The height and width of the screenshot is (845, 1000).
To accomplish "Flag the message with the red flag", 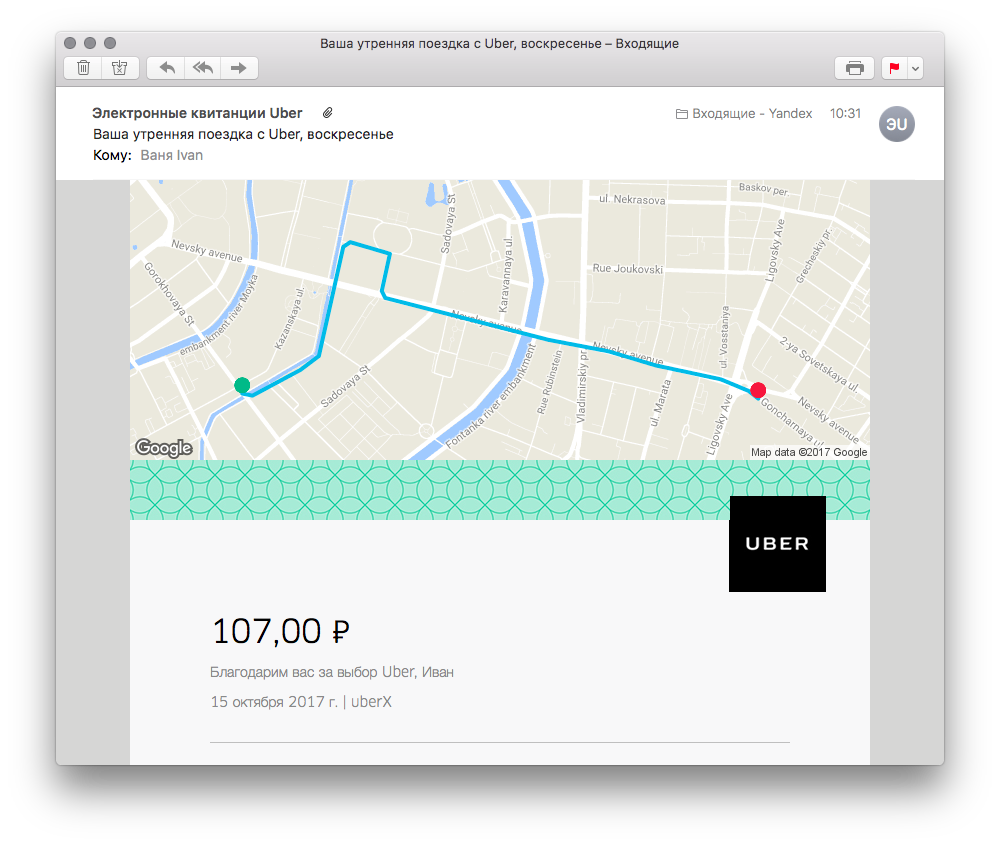I will point(894,68).
